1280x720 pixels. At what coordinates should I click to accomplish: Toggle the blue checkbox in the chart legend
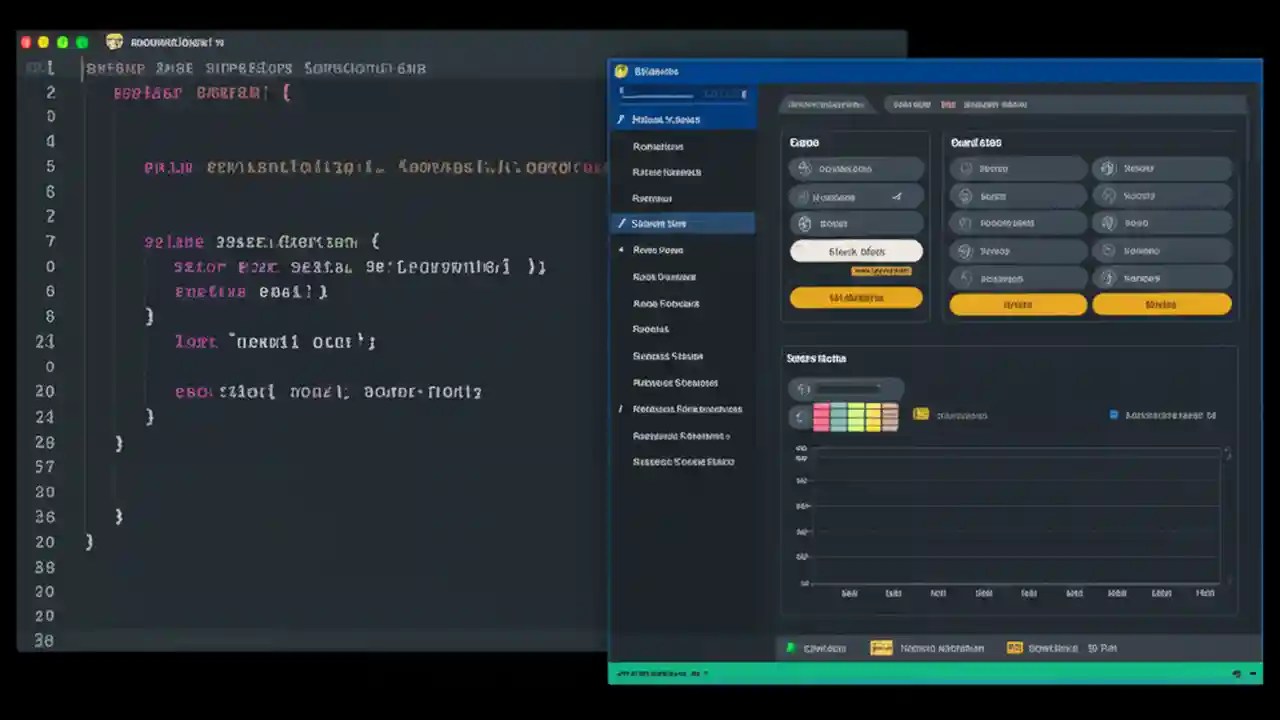coord(1113,414)
